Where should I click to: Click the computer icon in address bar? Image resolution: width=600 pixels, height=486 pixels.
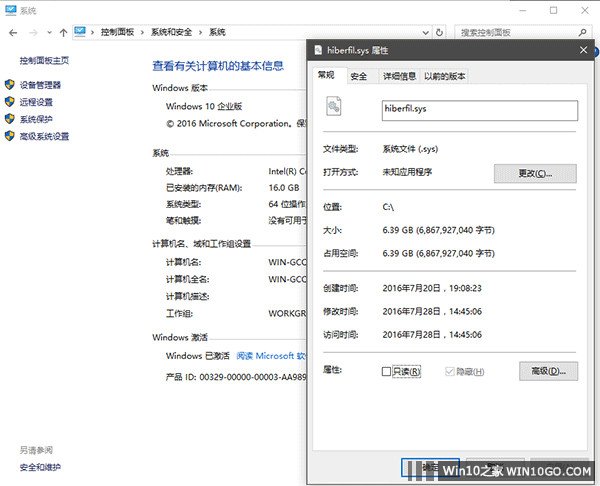[80, 32]
